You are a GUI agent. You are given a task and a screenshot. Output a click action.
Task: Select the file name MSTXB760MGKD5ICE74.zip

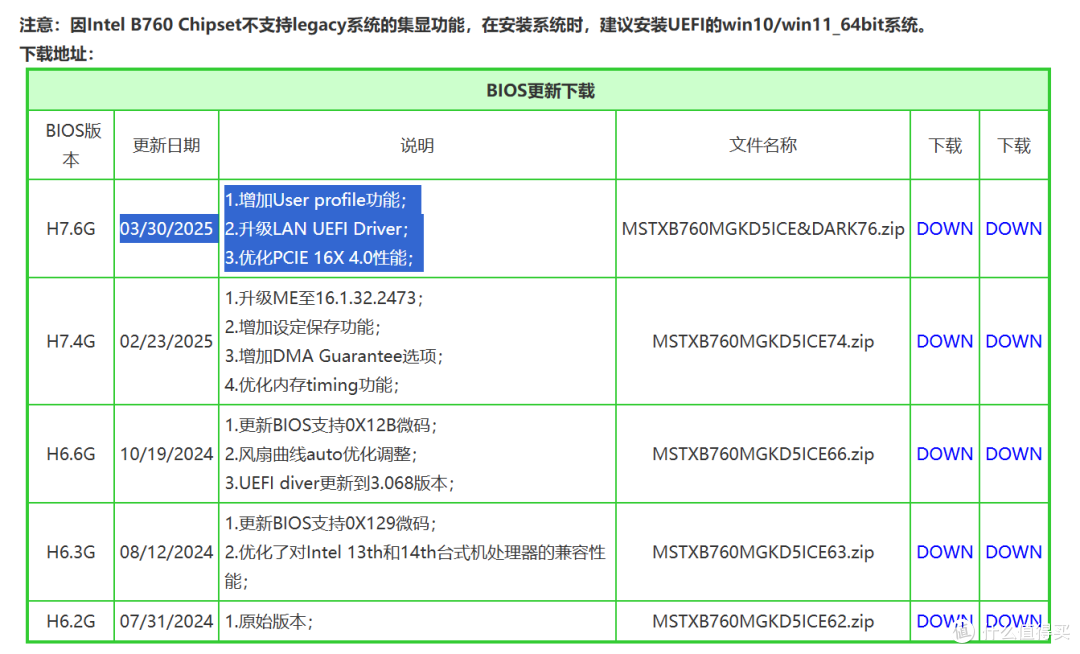coord(762,341)
